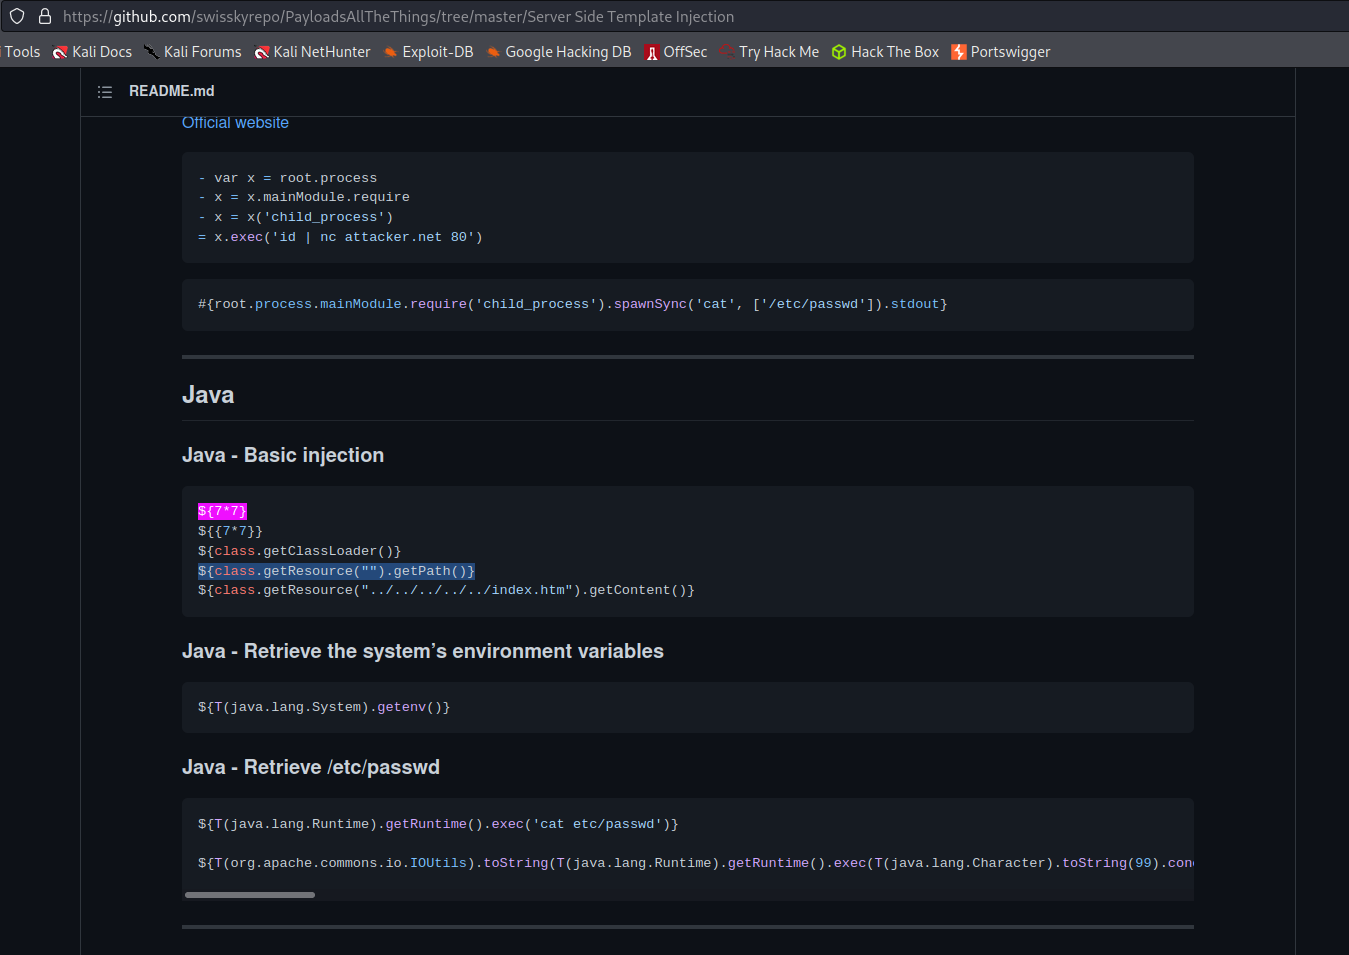Click the Java section heading

pyautogui.click(x=208, y=395)
